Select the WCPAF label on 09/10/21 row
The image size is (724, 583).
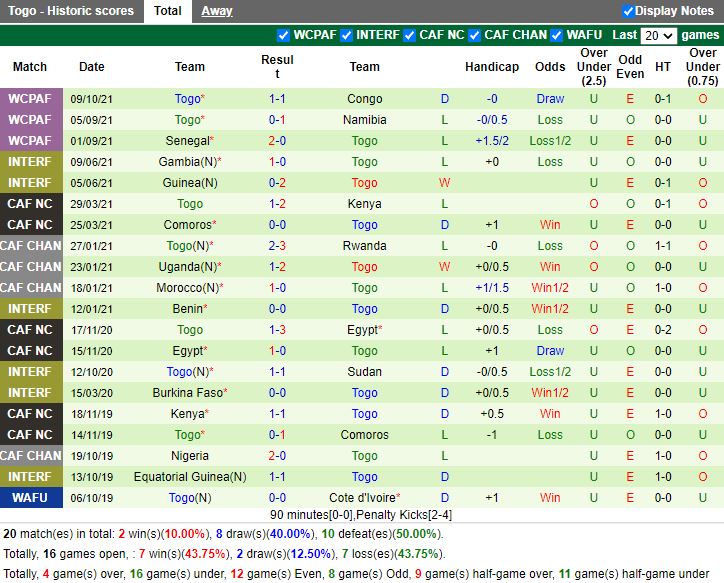[x=31, y=99]
